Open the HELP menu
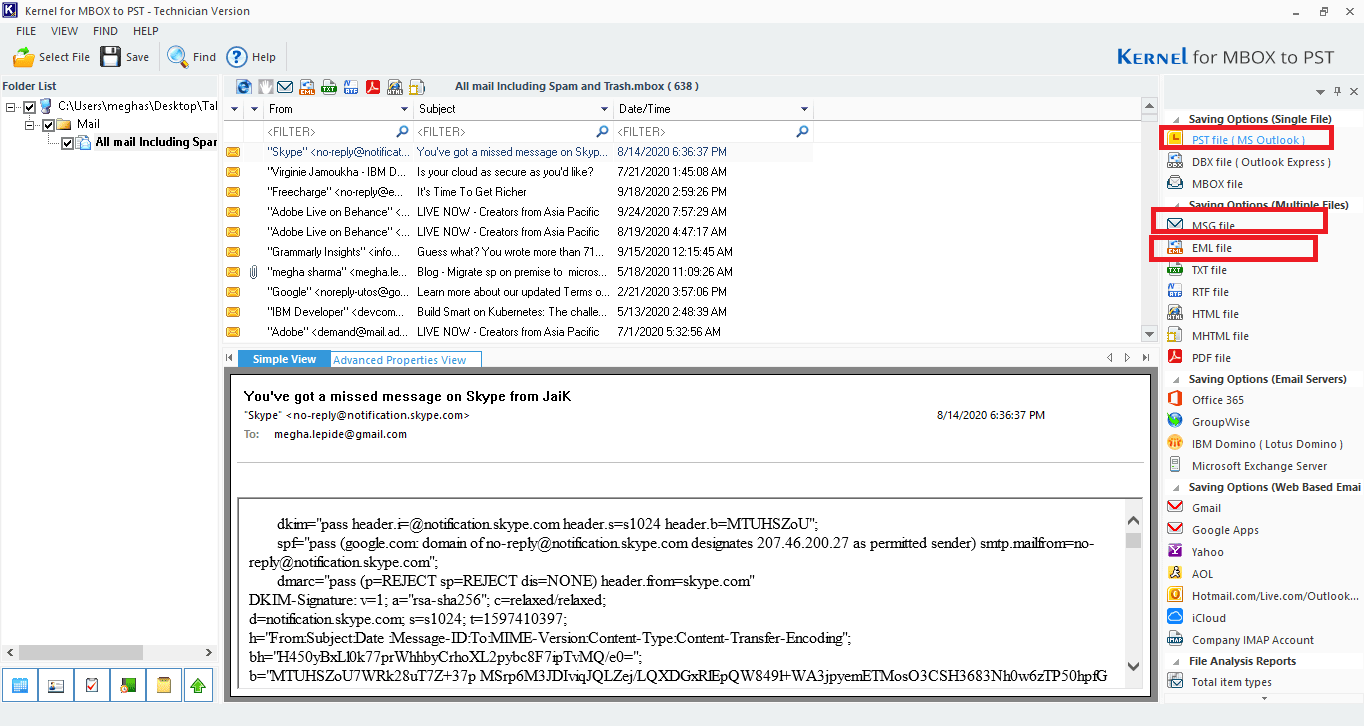Viewport: 1364px width, 726px height. [146, 31]
